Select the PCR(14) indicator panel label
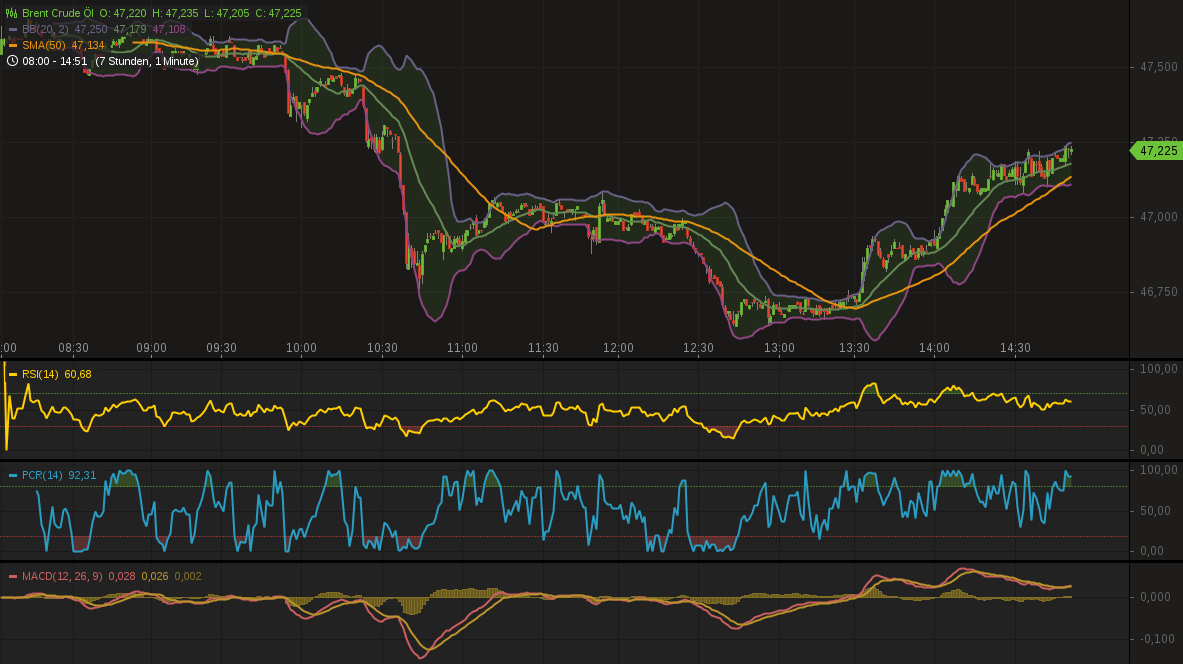The image size is (1183, 664). (45, 476)
